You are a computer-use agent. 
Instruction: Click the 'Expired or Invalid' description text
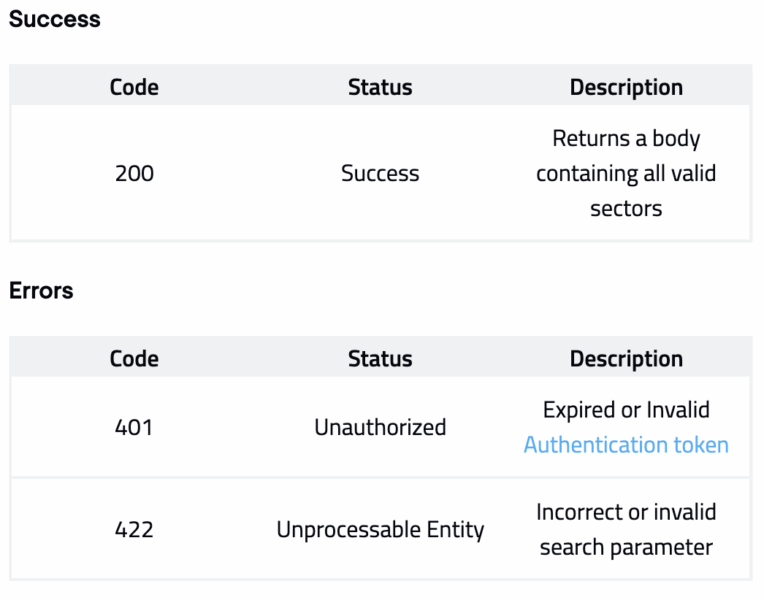[626, 410]
